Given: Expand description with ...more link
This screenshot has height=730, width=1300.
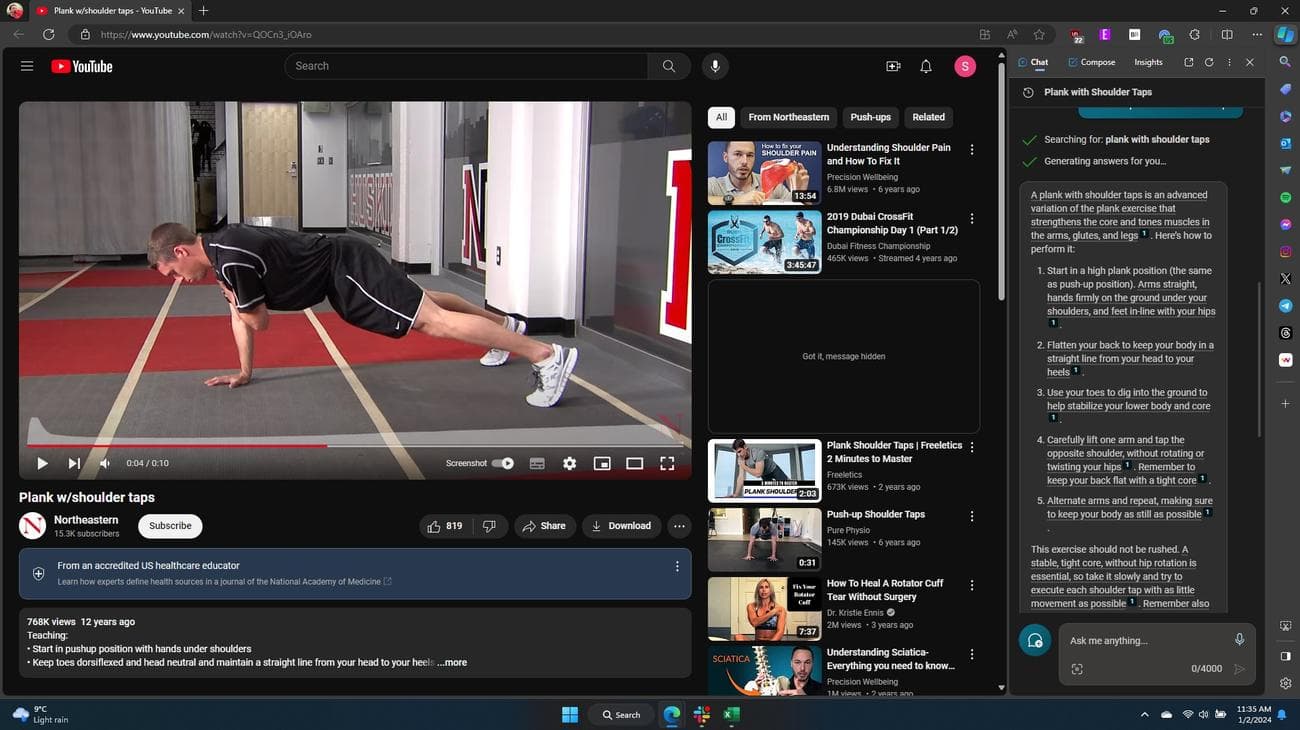Looking at the screenshot, I should (x=453, y=662).
